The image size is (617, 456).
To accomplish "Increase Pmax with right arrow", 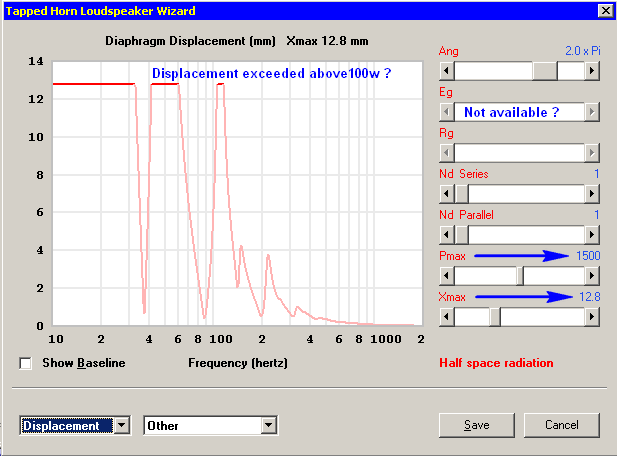I will coord(592,276).
